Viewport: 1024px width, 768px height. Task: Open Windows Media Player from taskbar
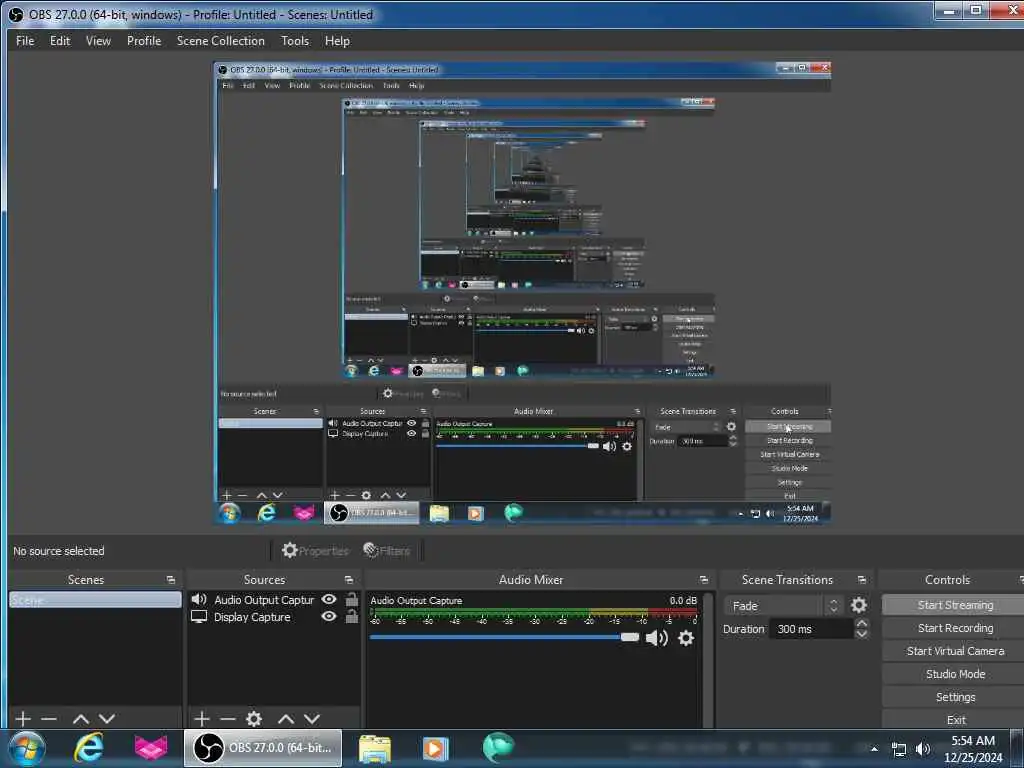coord(434,748)
